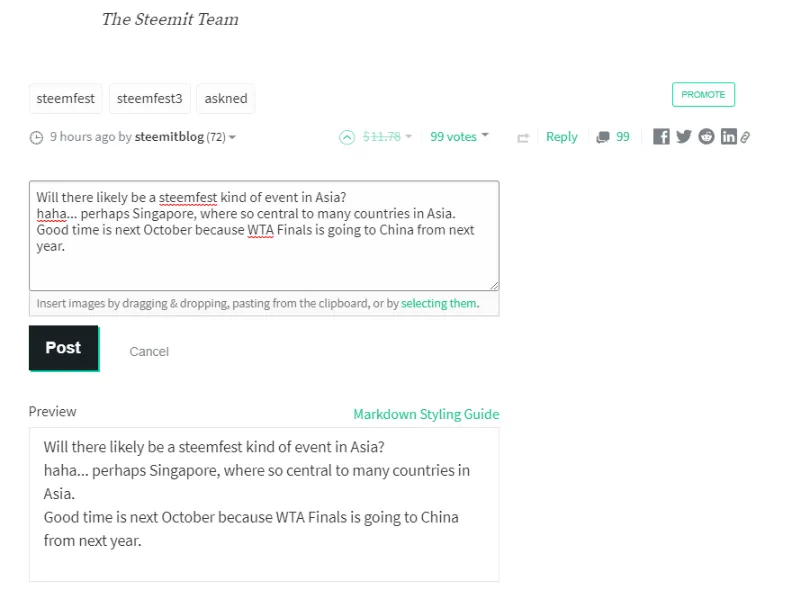Viewport: 785px width, 612px height.
Task: Share post on Twitter
Action: point(683,136)
